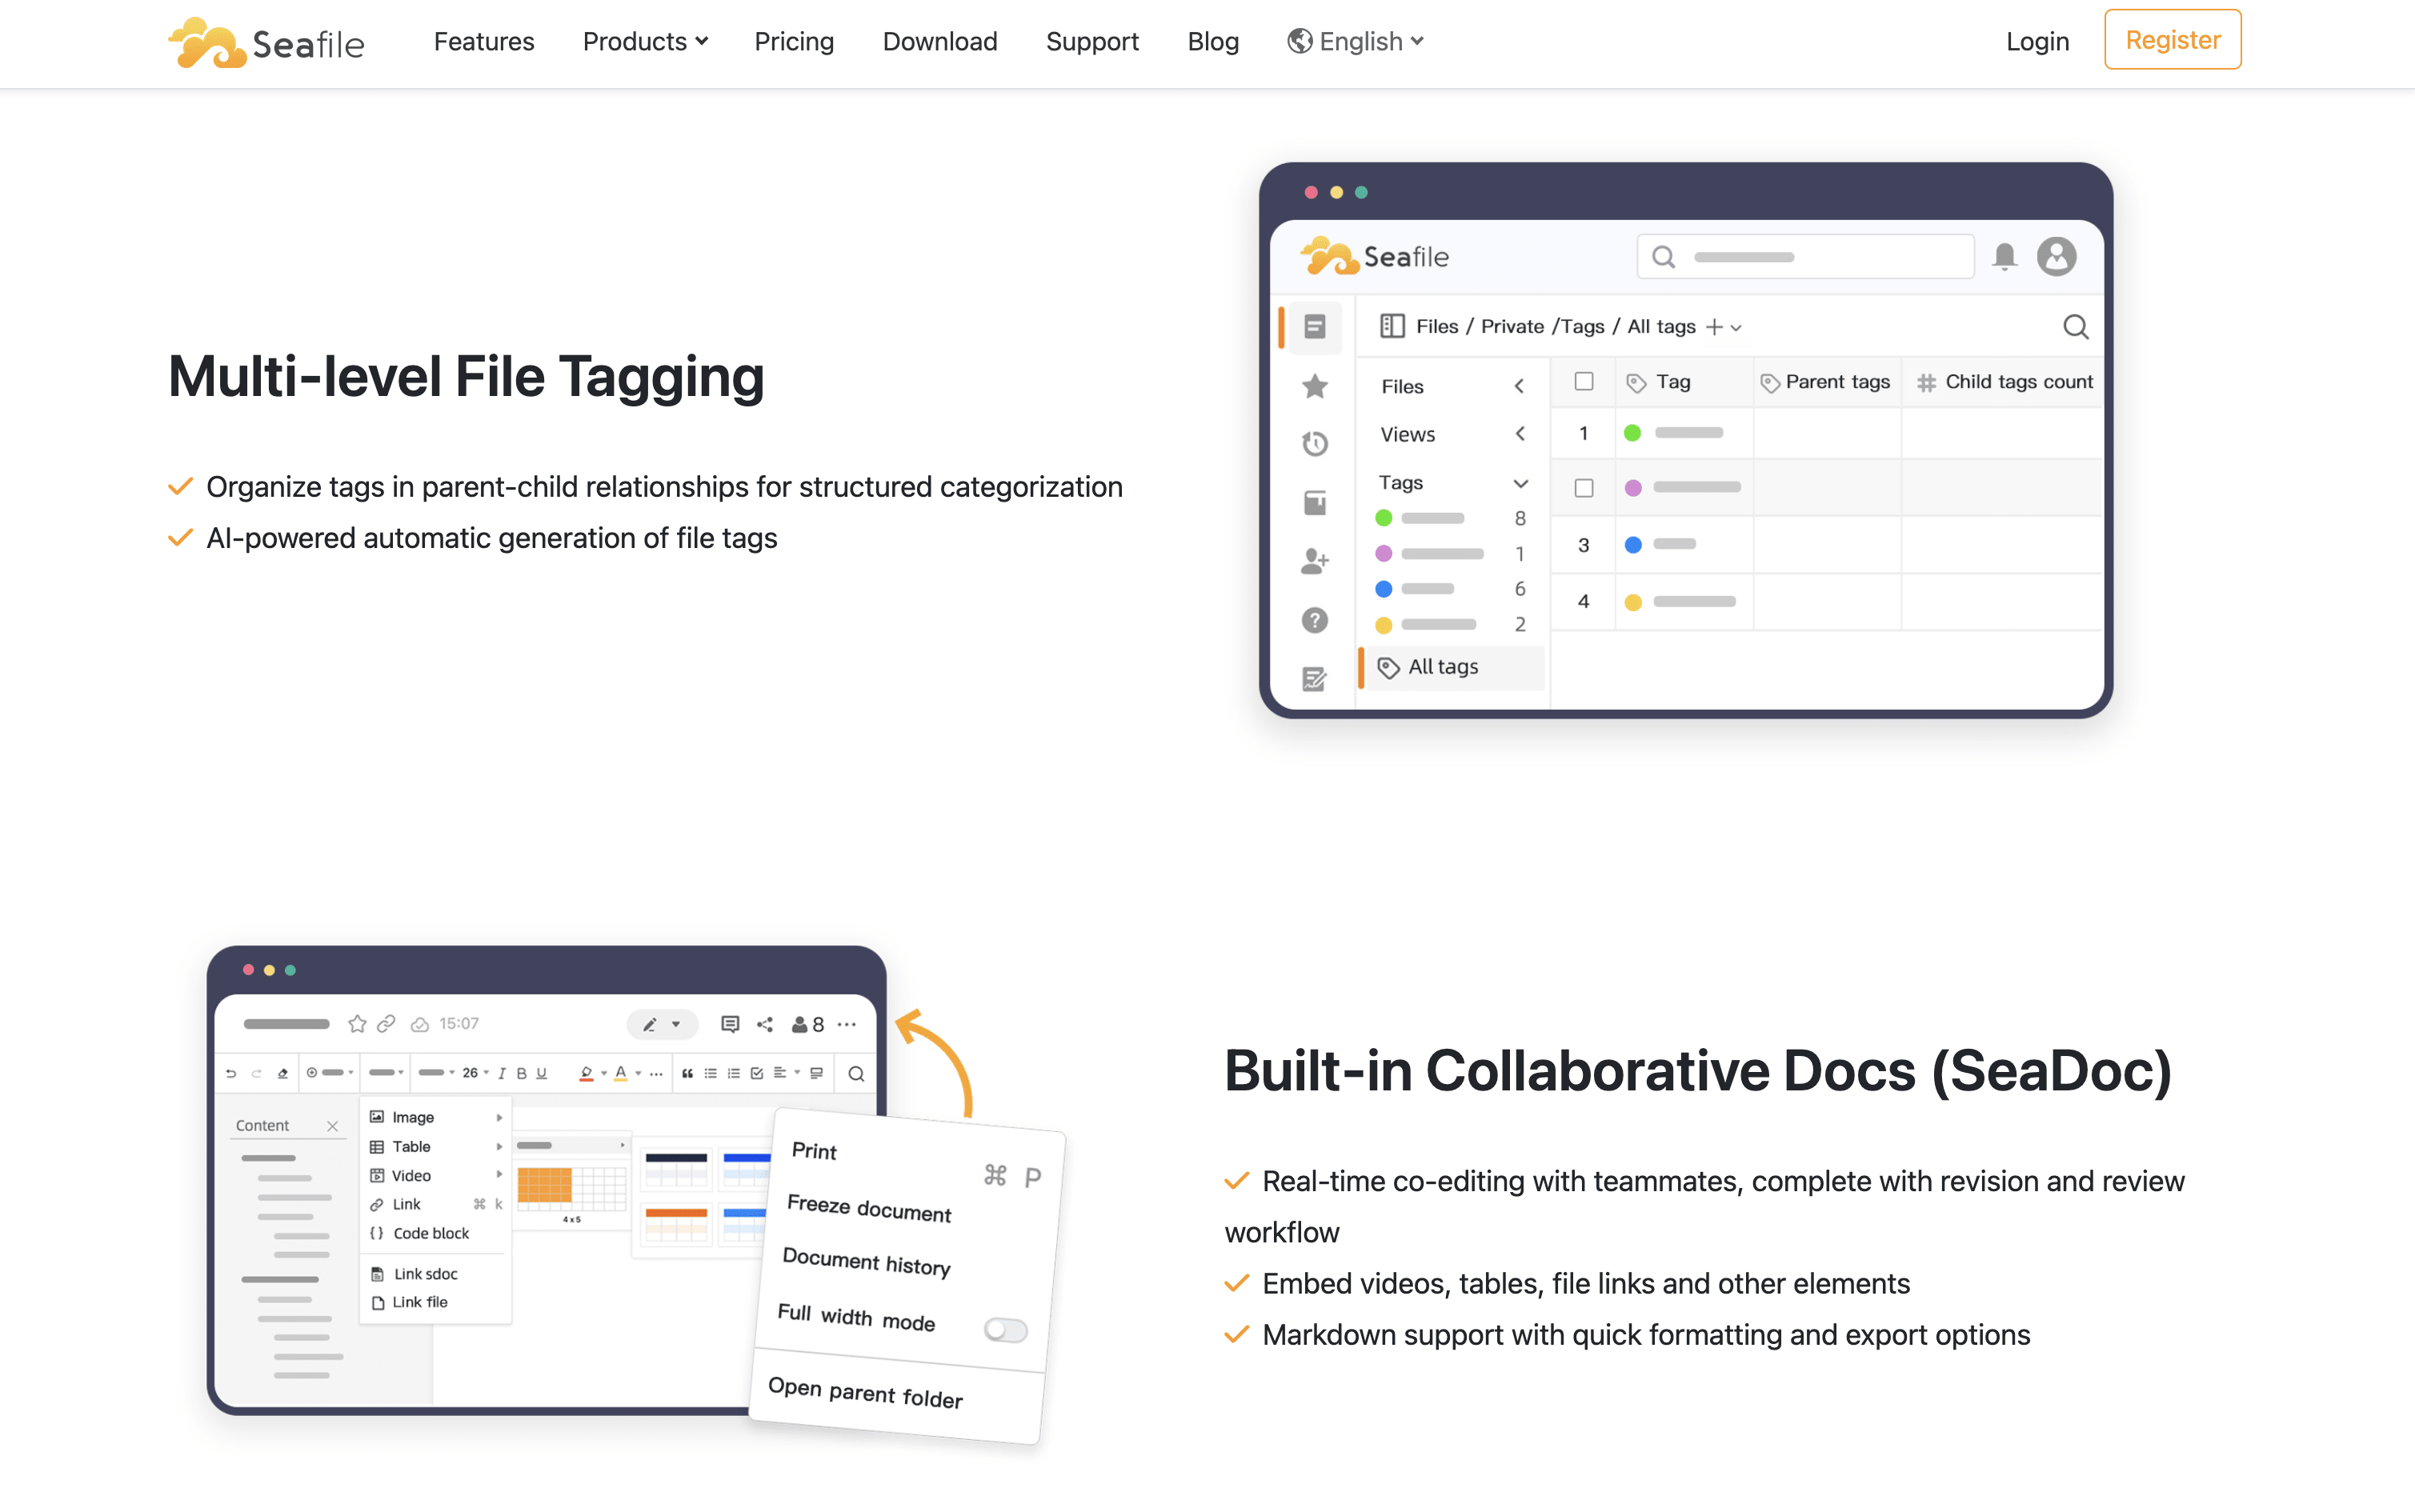Image resolution: width=2415 pixels, height=1512 pixels.
Task: Click the edit-note icon at the sidebar bottom
Action: coord(1315,679)
